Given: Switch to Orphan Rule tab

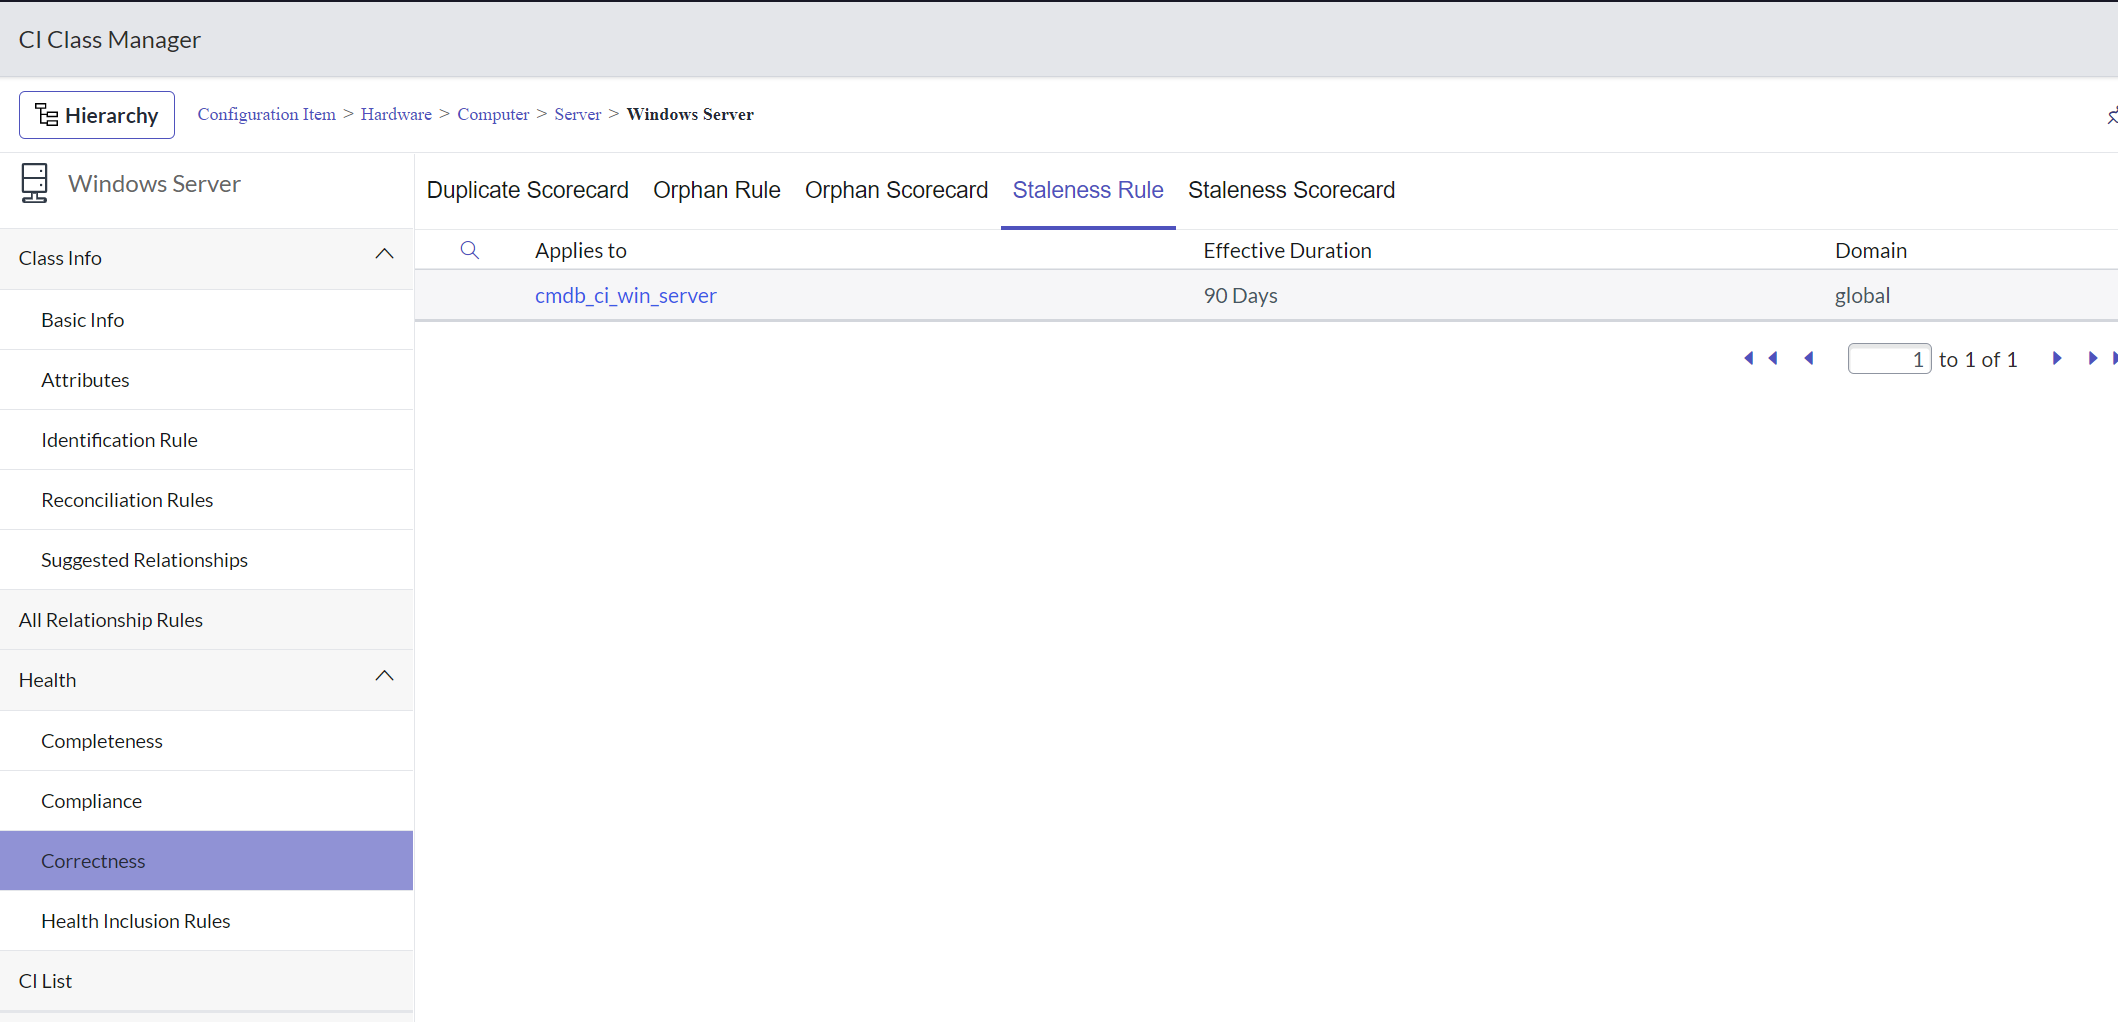Looking at the screenshot, I should click(717, 190).
